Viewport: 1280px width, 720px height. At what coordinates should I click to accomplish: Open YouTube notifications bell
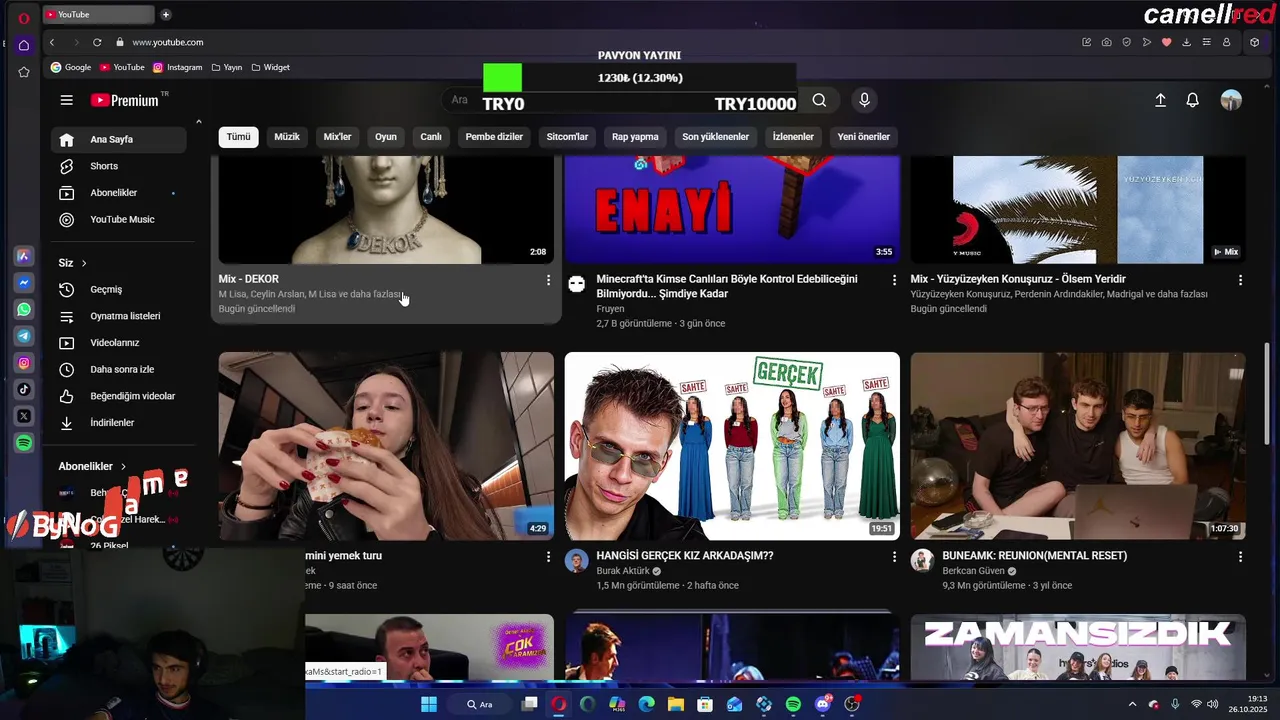[1192, 100]
